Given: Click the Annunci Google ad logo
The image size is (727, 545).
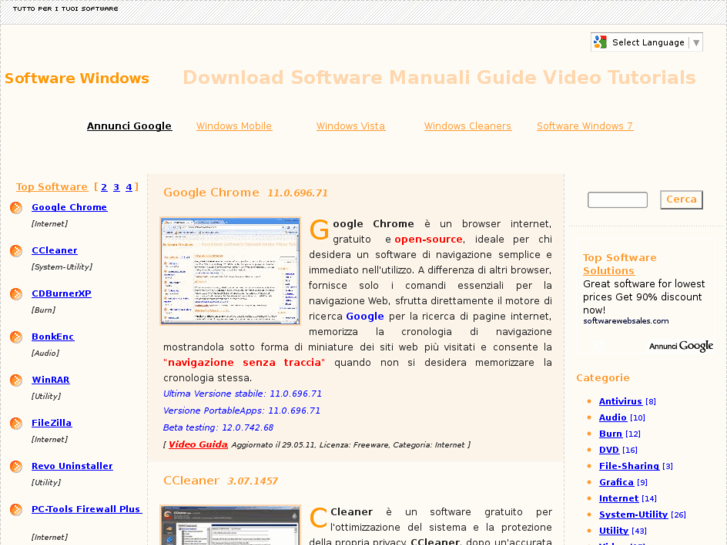Looking at the screenshot, I should click(x=681, y=346).
